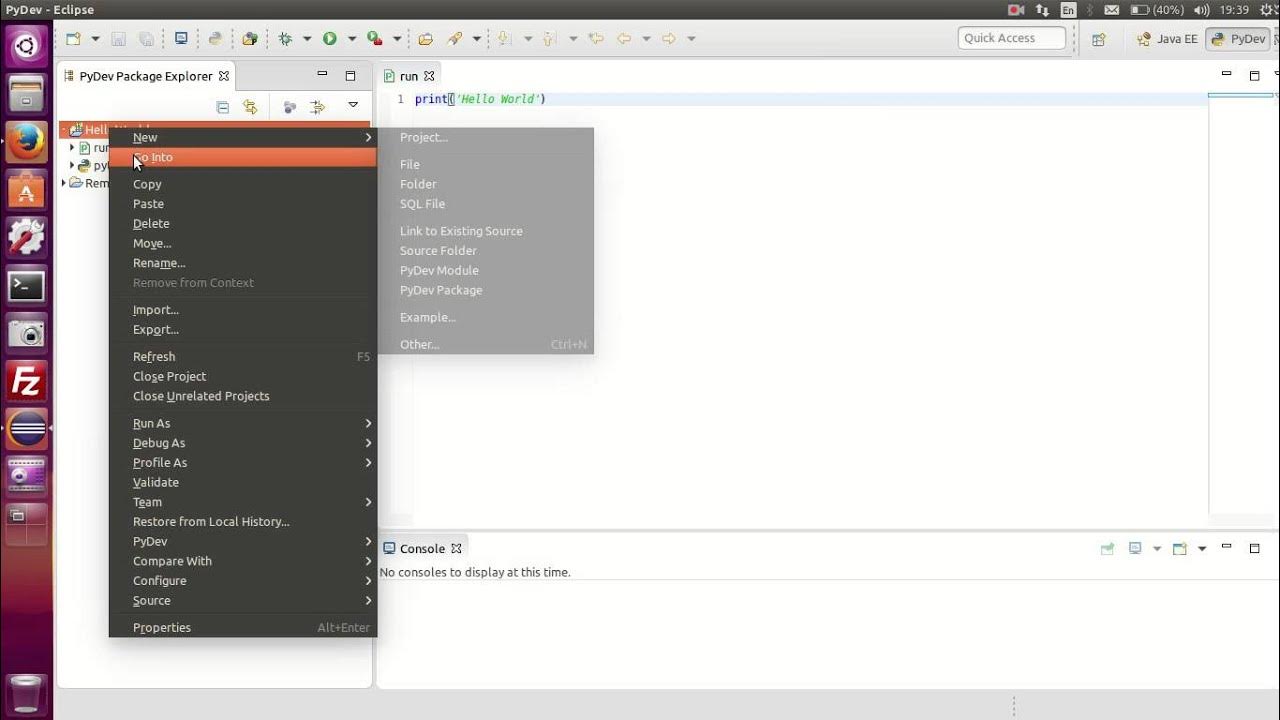Open Package Explorer view menu triangle
Image resolution: width=1280 pixels, height=720 pixels.
(353, 105)
